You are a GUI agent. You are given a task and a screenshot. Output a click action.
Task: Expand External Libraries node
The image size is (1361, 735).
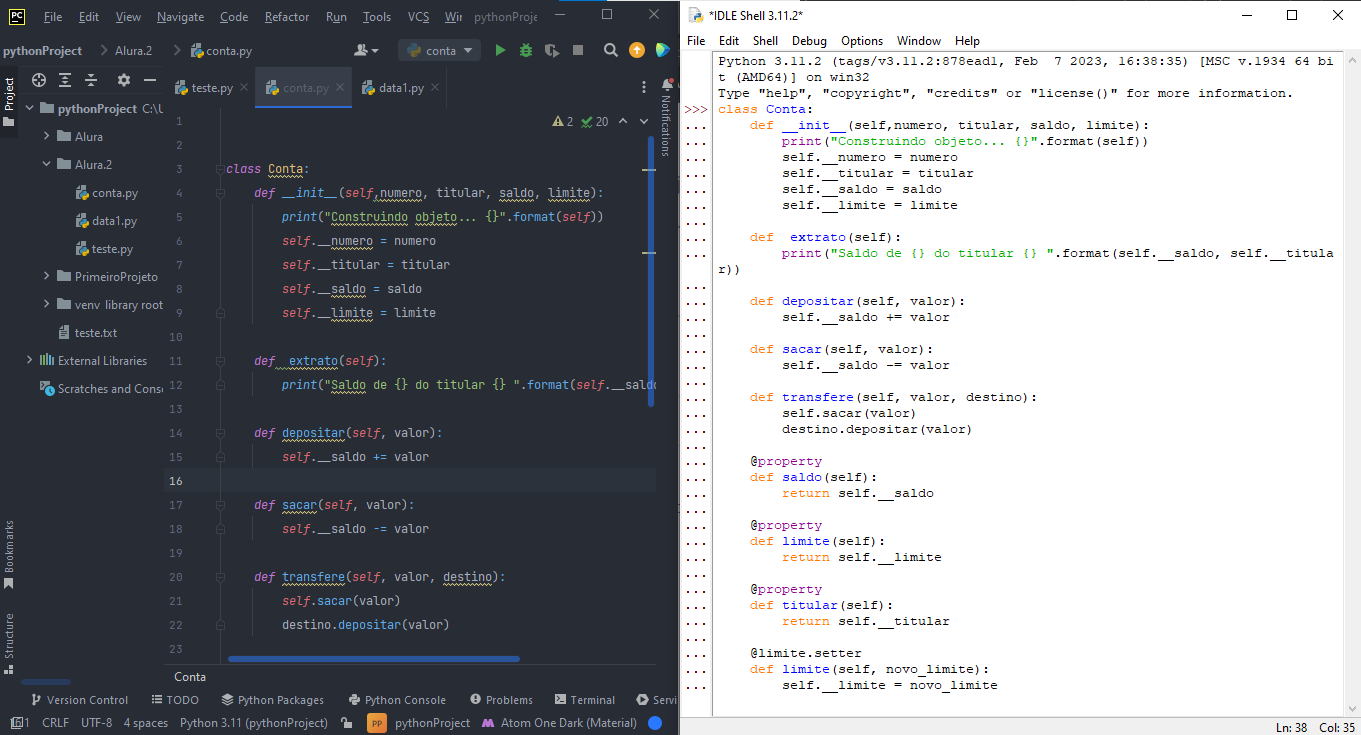coord(30,360)
